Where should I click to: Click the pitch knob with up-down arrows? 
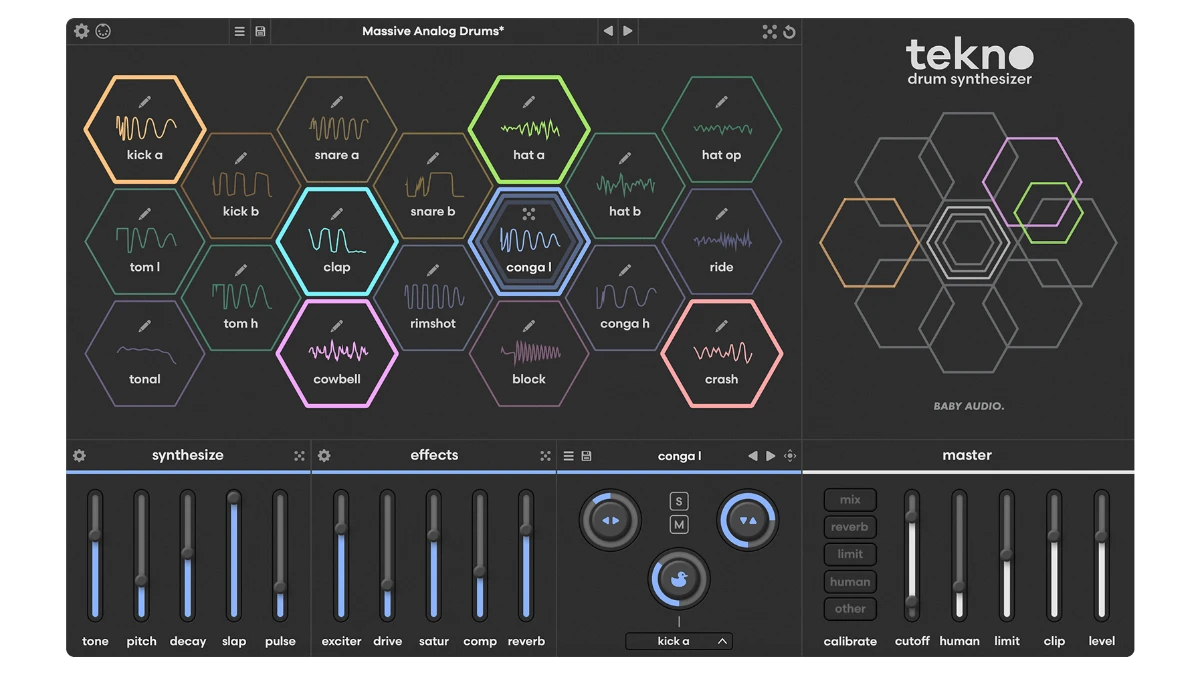(x=748, y=520)
